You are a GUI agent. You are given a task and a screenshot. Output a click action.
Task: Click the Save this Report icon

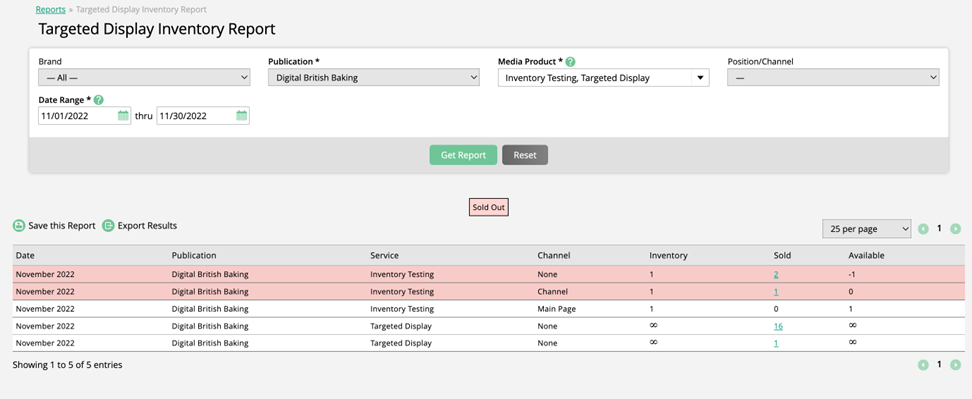(x=19, y=226)
